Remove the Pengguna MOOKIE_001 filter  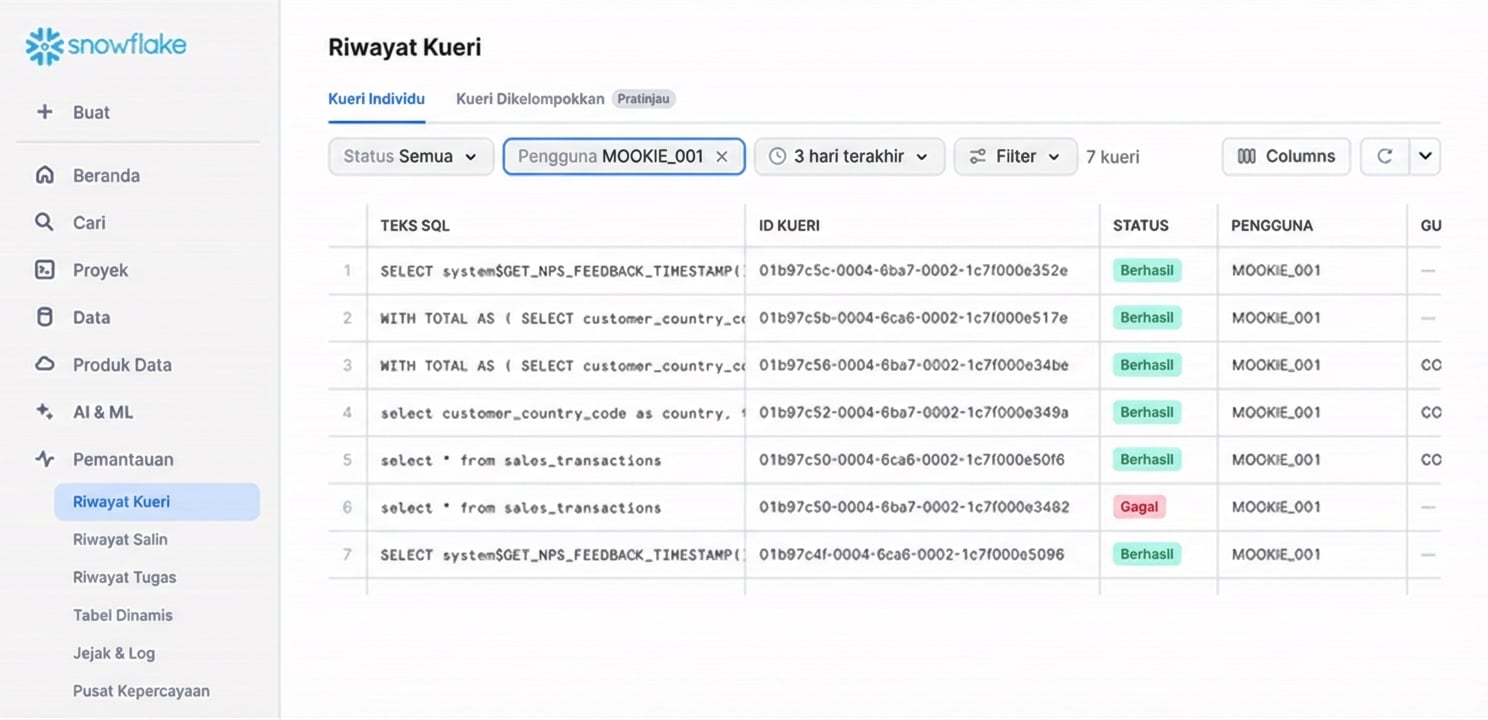click(722, 156)
